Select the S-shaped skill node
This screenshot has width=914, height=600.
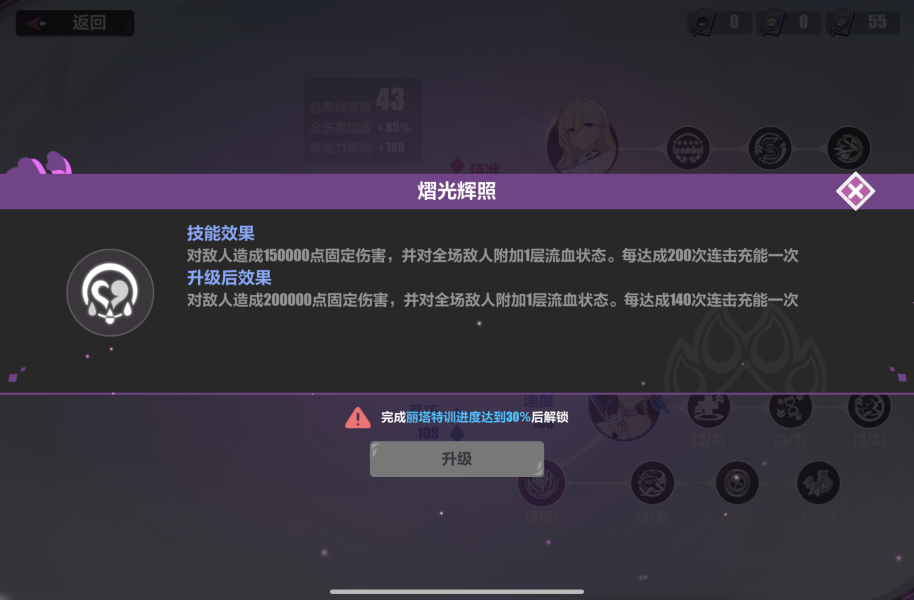(770, 149)
